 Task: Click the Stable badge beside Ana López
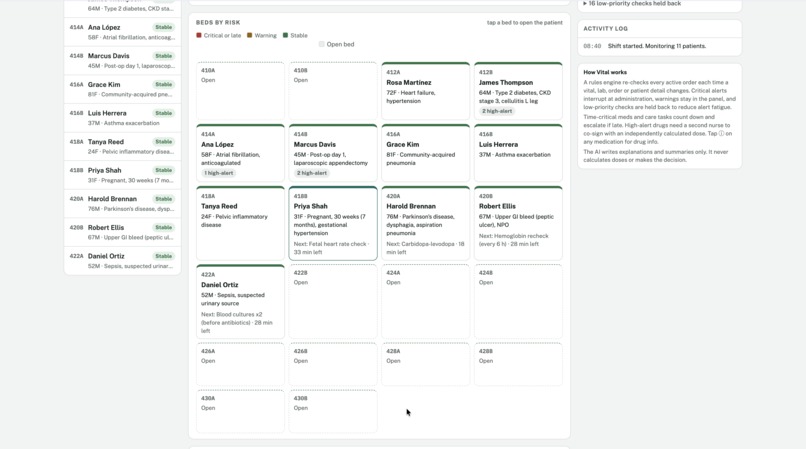coord(164,27)
